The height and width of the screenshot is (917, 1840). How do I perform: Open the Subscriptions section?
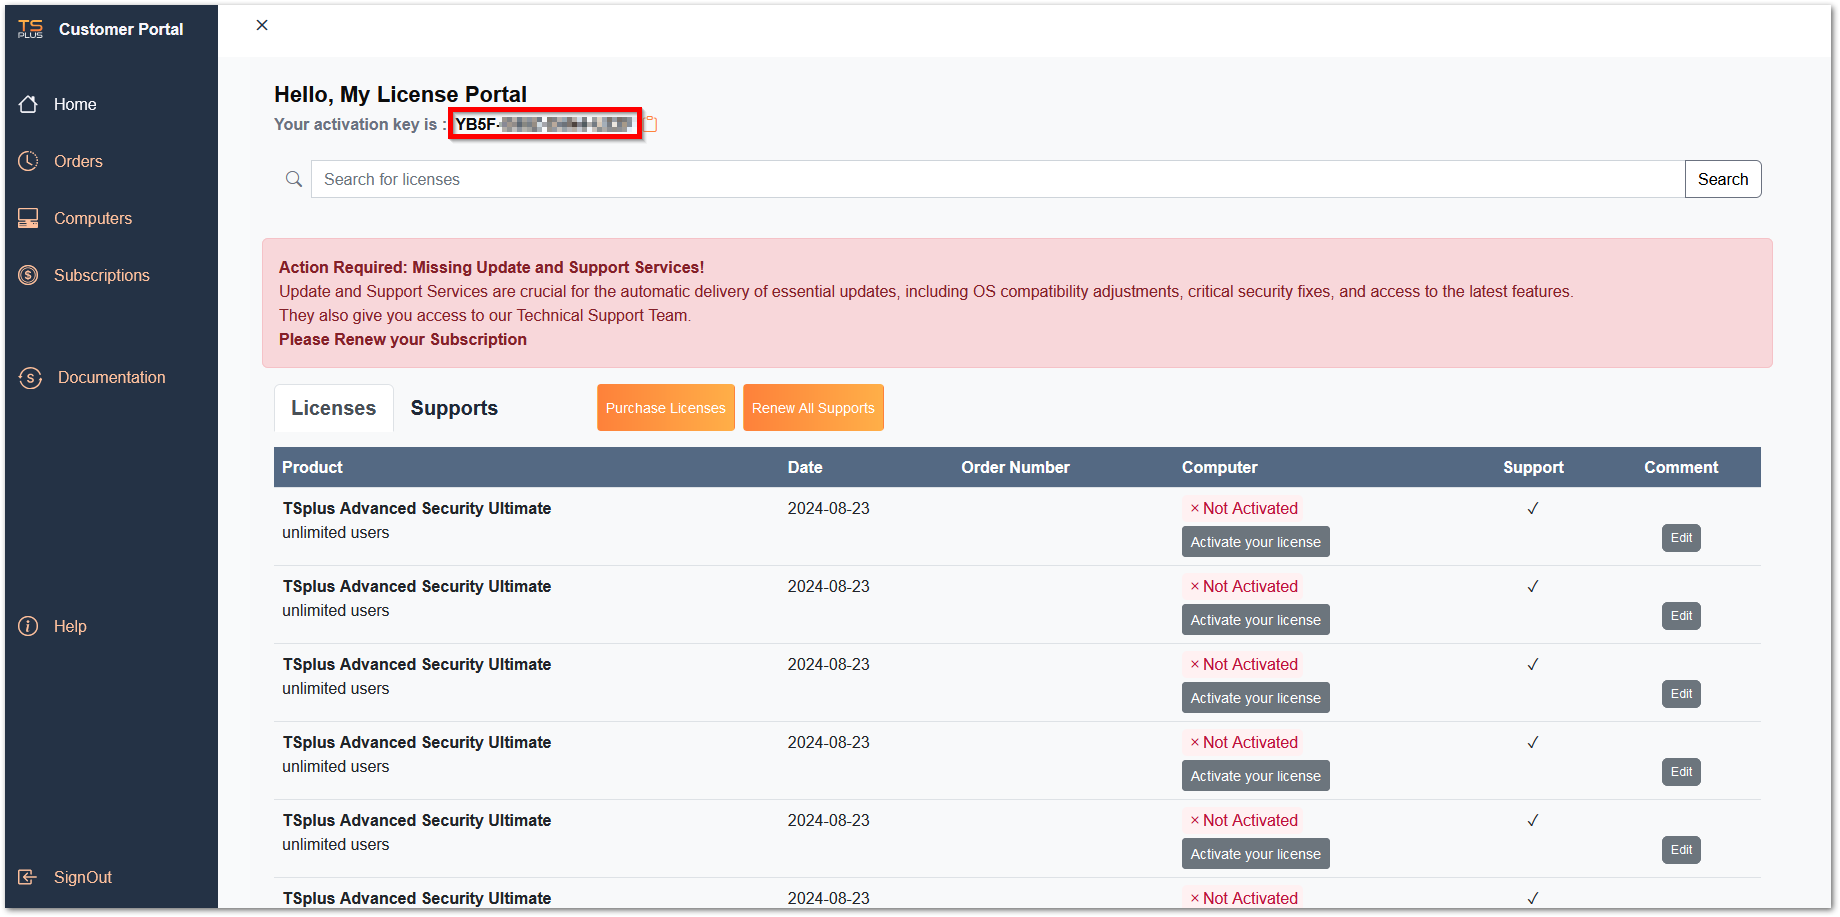pyautogui.click(x=101, y=275)
